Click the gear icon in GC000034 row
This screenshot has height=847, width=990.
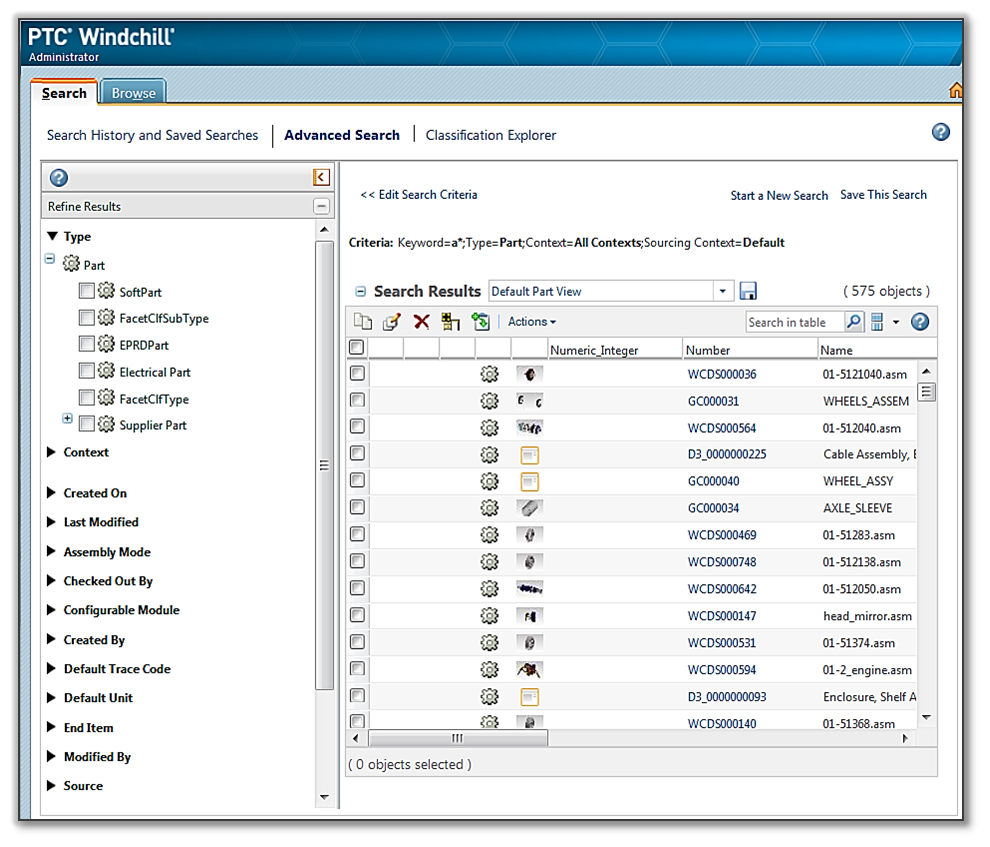pyautogui.click(x=489, y=508)
